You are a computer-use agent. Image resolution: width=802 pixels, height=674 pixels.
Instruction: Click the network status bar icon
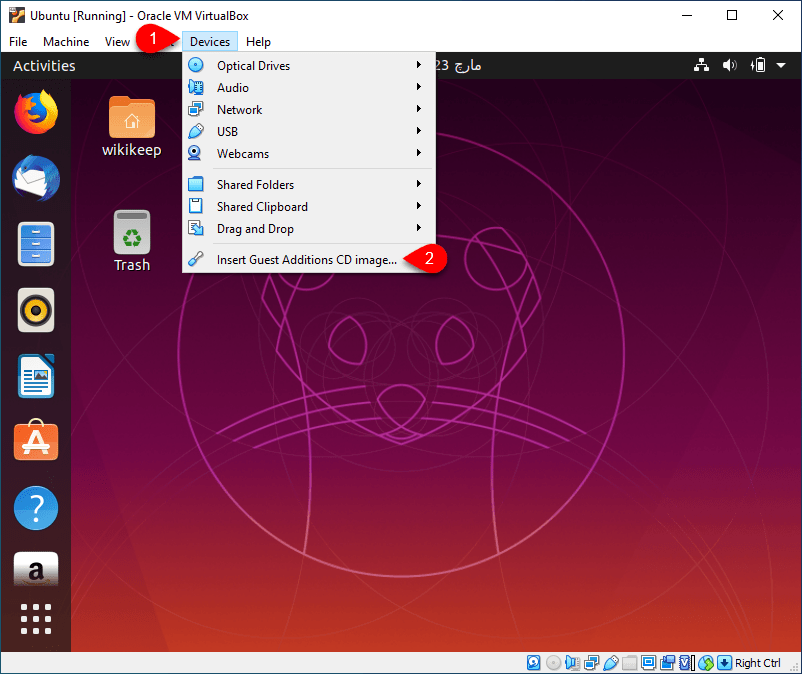[591, 663]
